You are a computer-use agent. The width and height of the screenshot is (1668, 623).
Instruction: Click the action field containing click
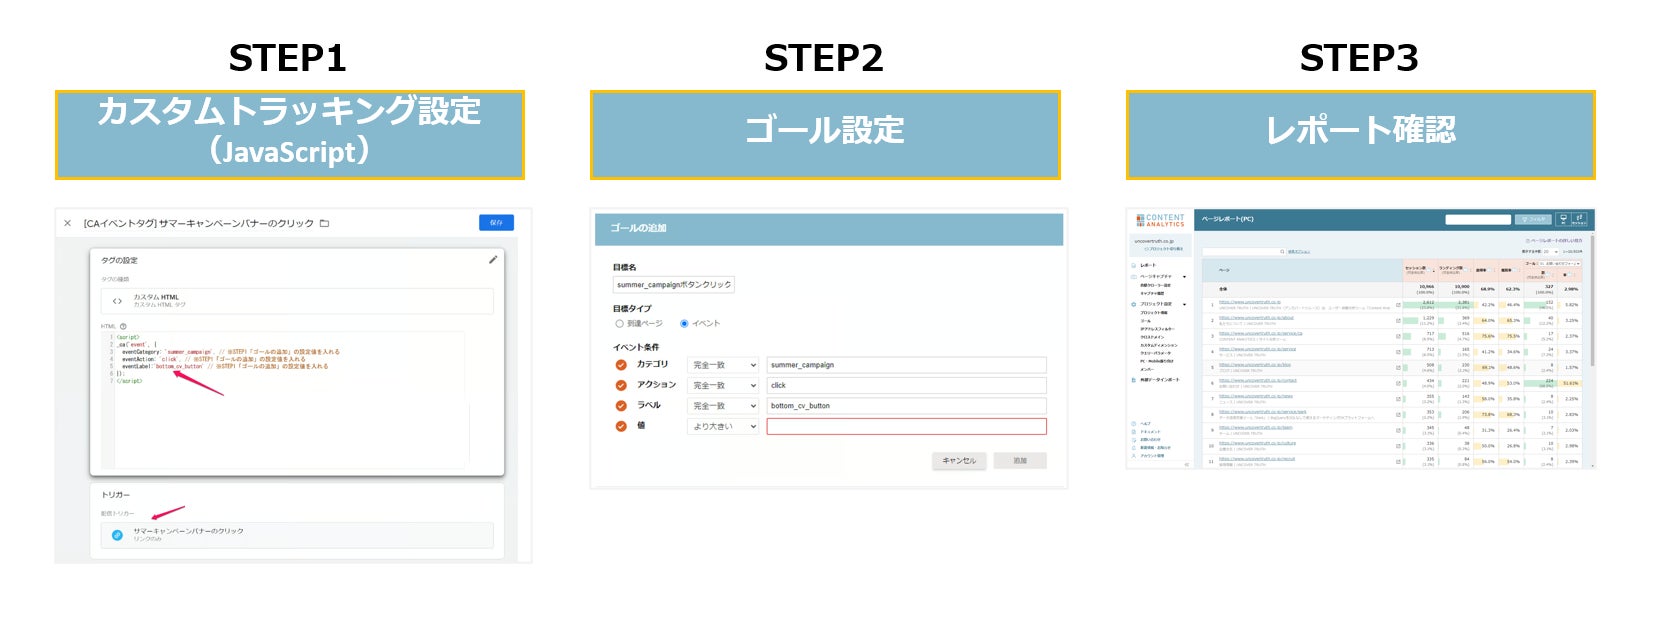pos(907,386)
